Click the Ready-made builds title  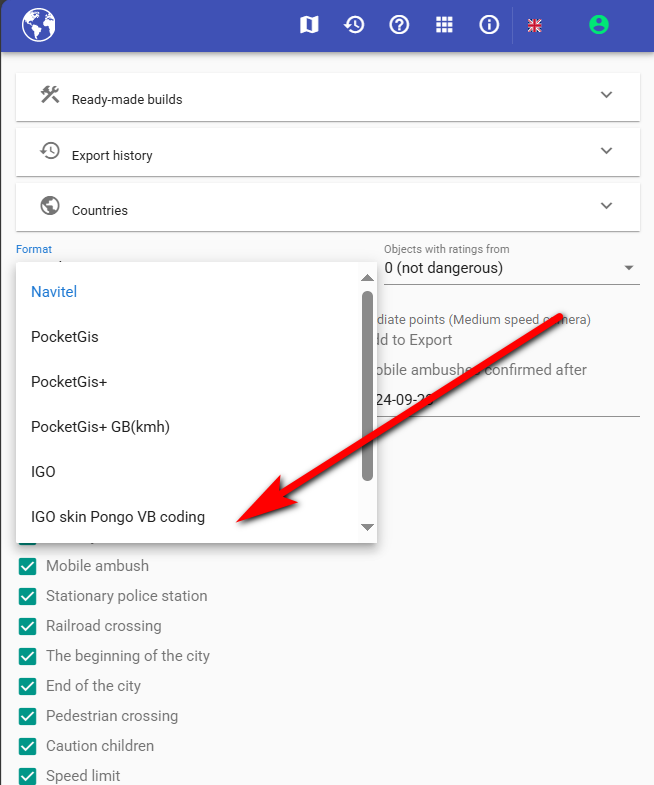pos(127,100)
